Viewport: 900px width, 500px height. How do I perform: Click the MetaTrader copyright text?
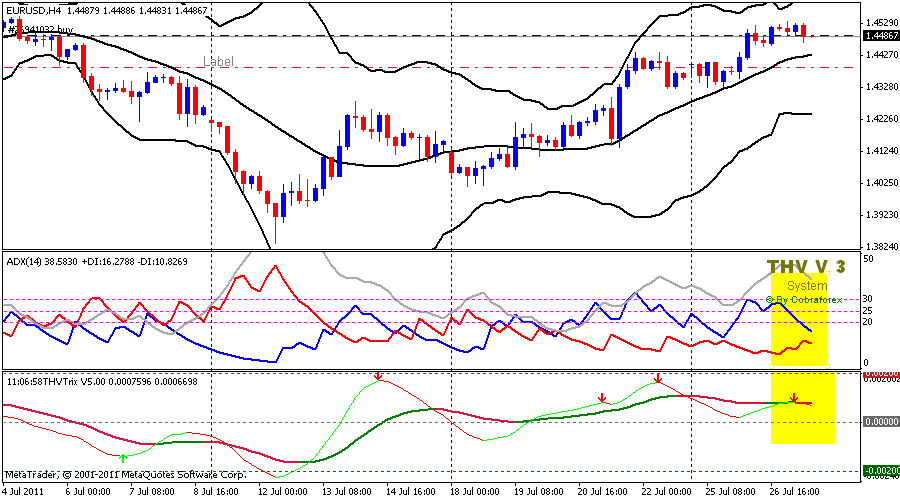tap(125, 474)
